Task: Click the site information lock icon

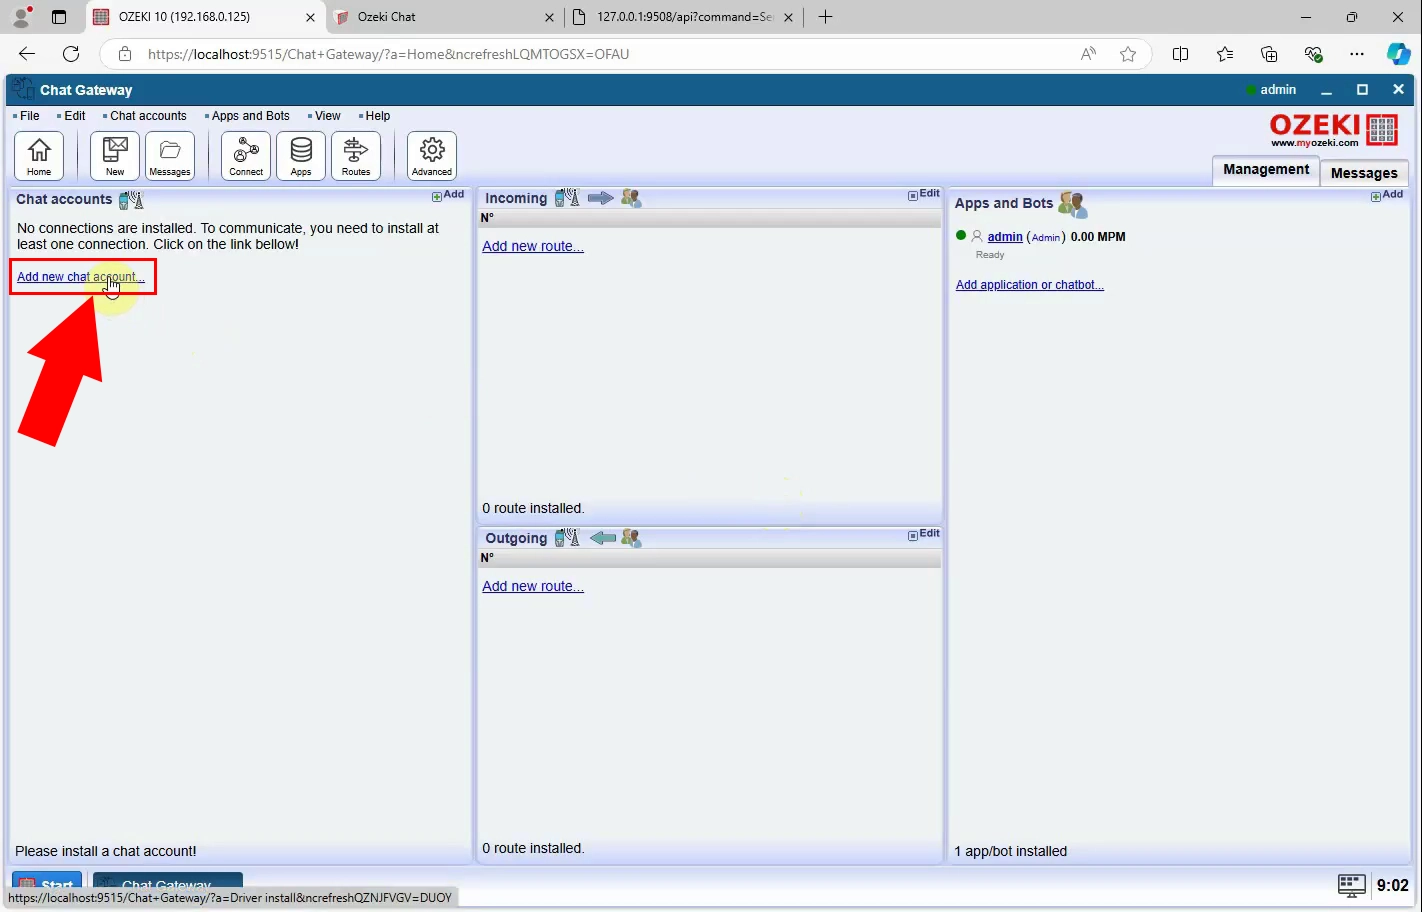Action: [125, 54]
